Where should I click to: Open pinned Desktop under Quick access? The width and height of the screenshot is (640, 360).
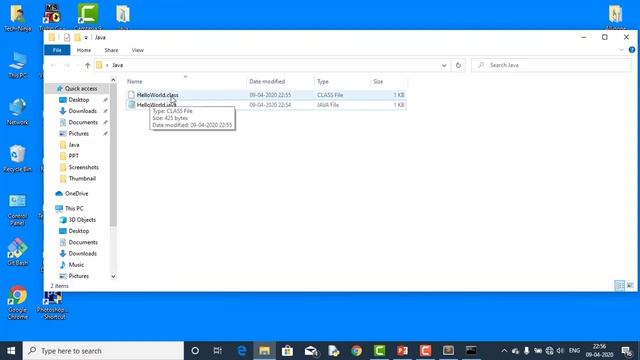tap(79, 100)
